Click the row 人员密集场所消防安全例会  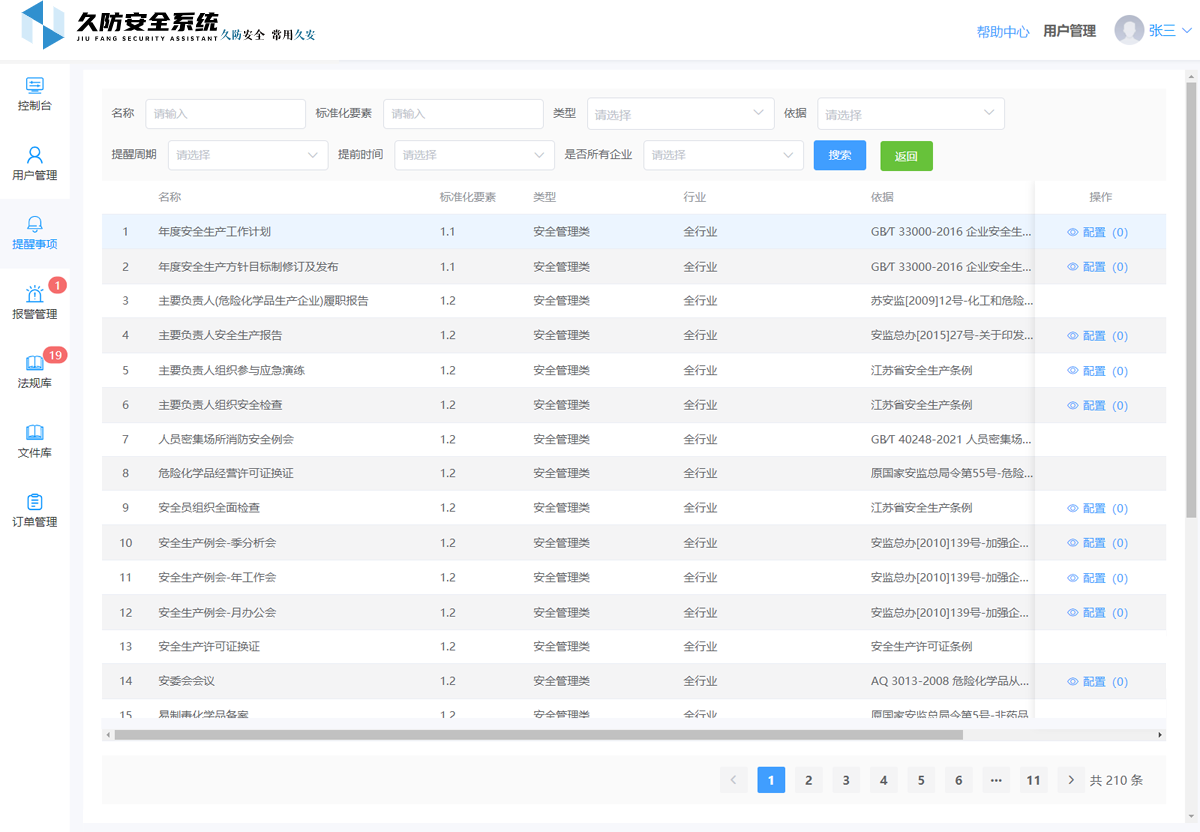pos(634,440)
